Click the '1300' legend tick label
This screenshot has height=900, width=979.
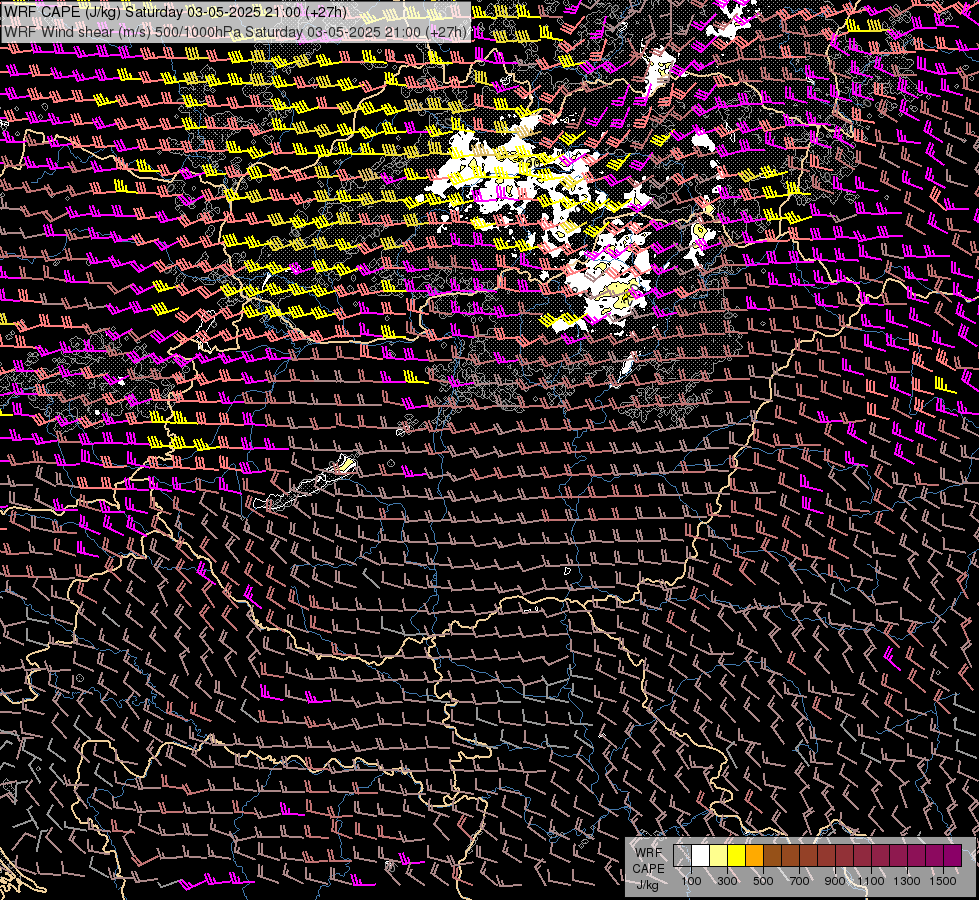907,881
